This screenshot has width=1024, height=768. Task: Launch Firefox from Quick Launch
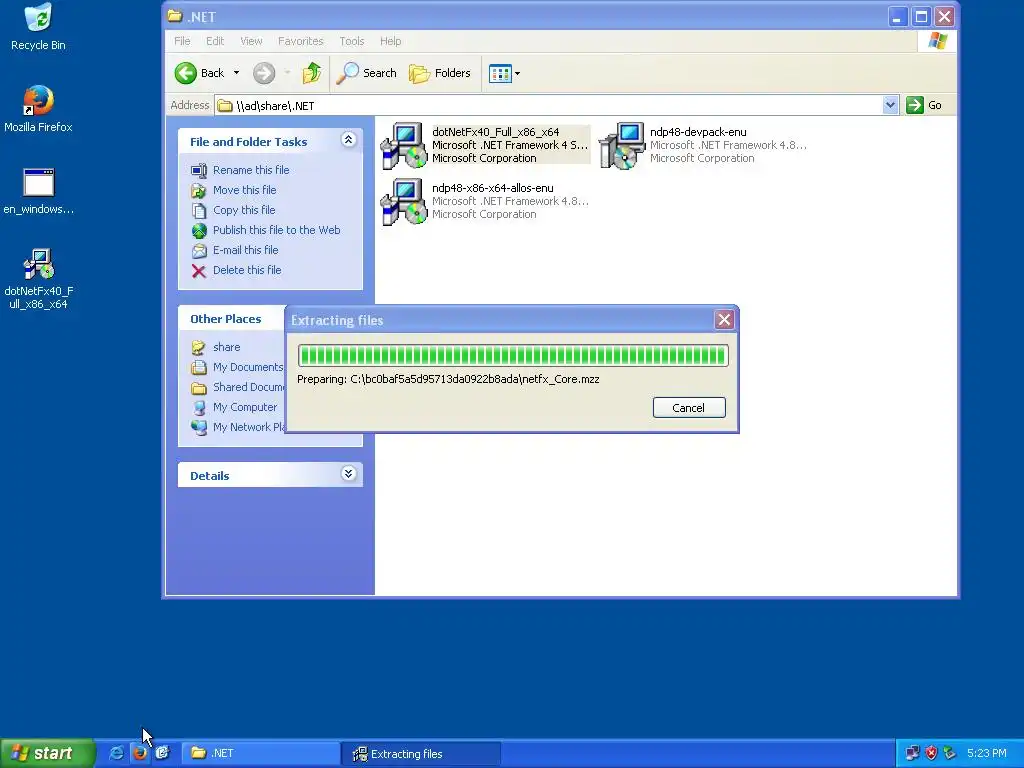click(x=139, y=753)
